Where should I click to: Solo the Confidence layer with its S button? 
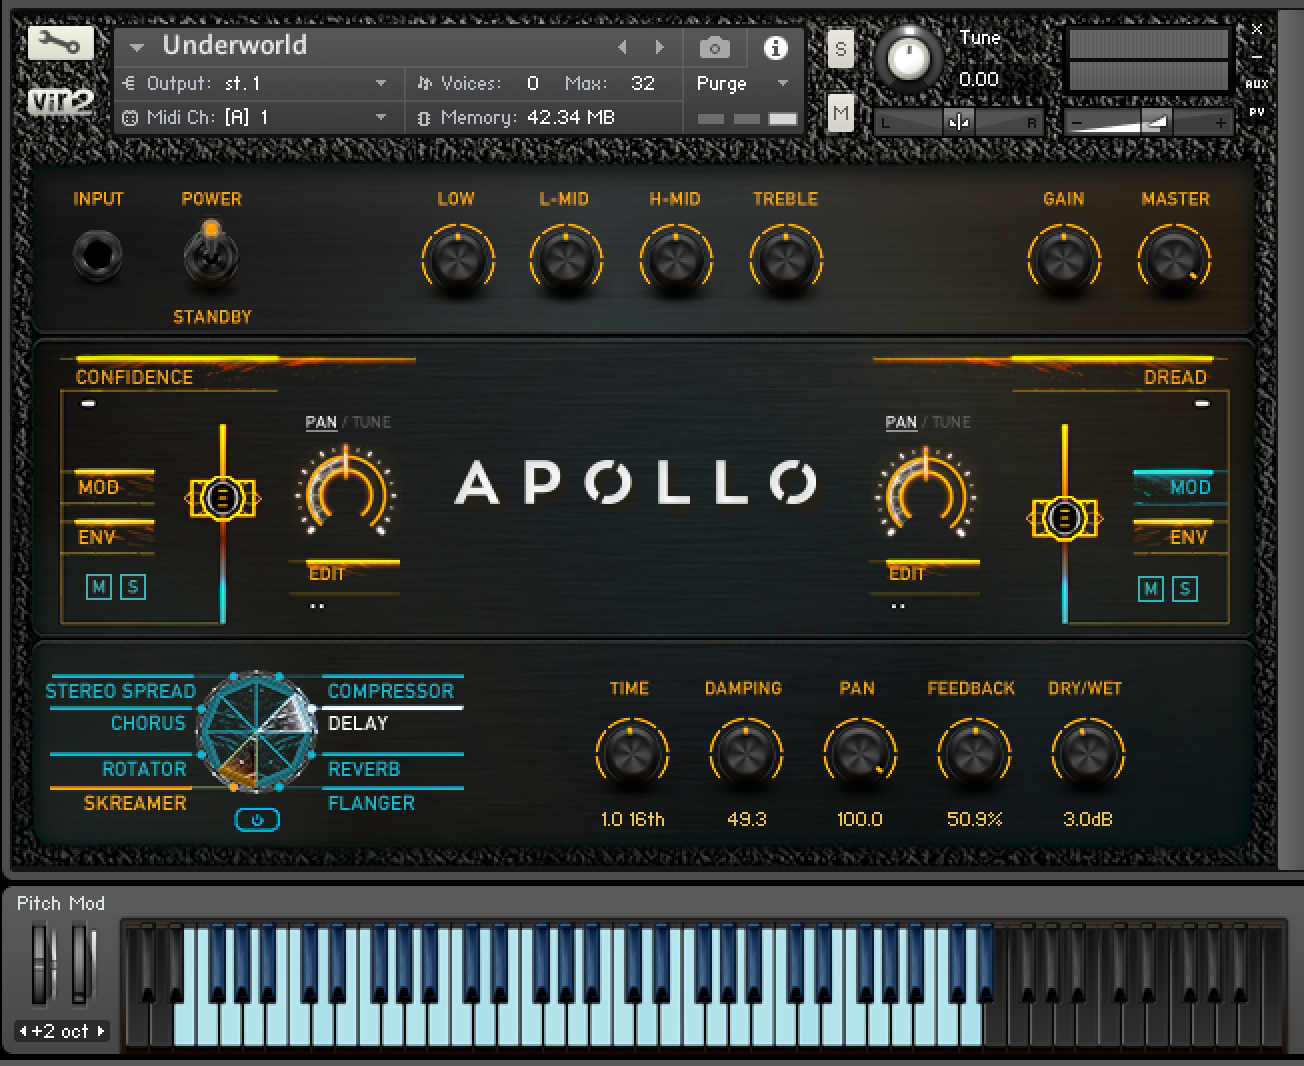coord(132,588)
